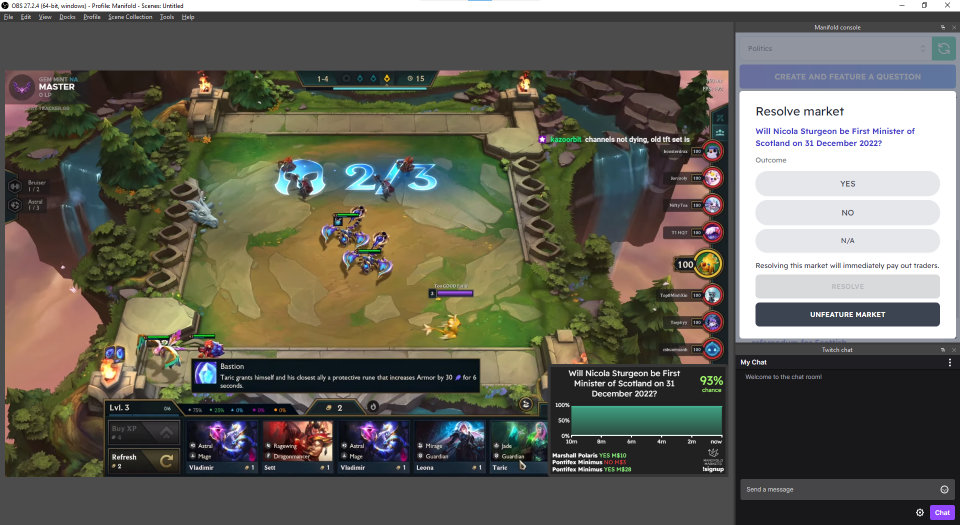Maximize the OBS window
960x525 pixels.
coord(924,6)
